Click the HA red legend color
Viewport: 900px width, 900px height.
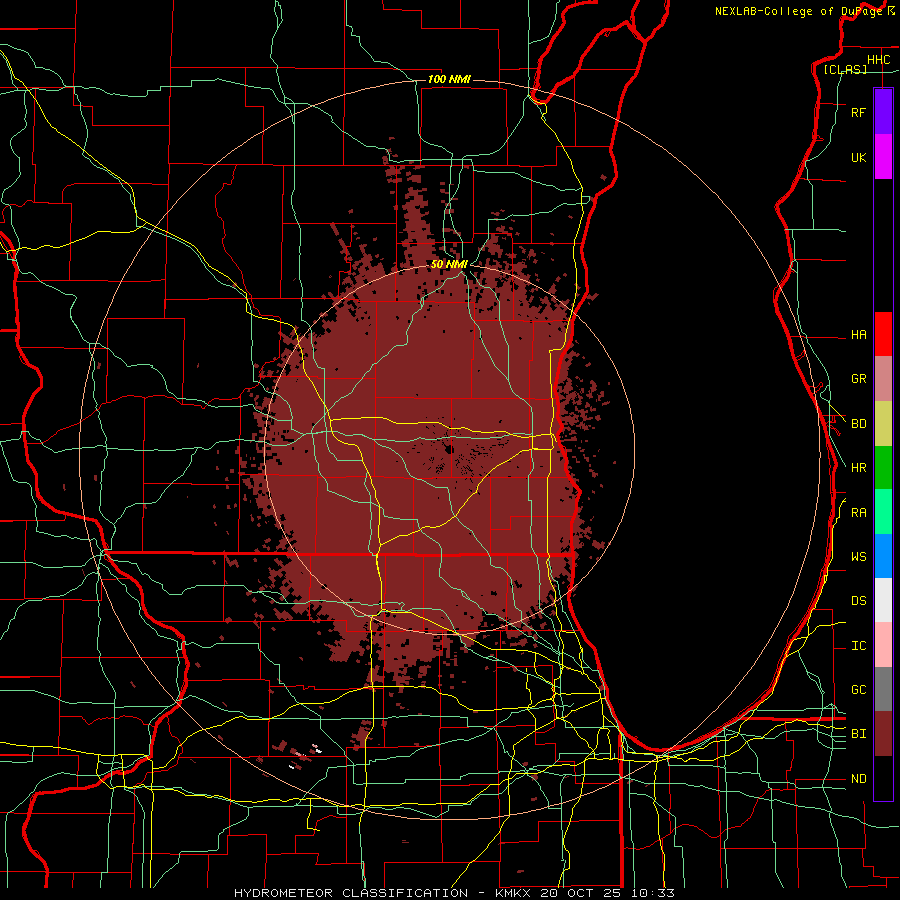pos(883,334)
